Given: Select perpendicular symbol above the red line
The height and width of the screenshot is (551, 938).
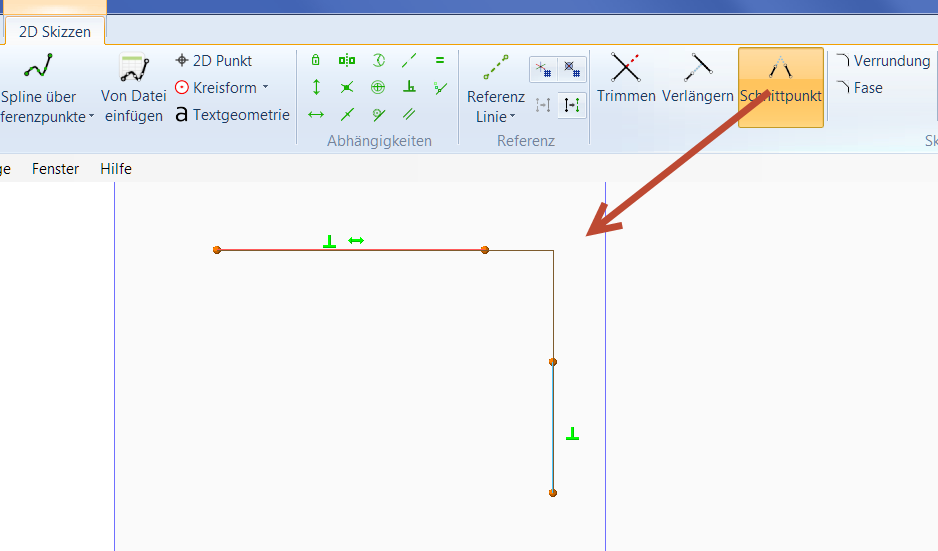Looking at the screenshot, I should (329, 241).
